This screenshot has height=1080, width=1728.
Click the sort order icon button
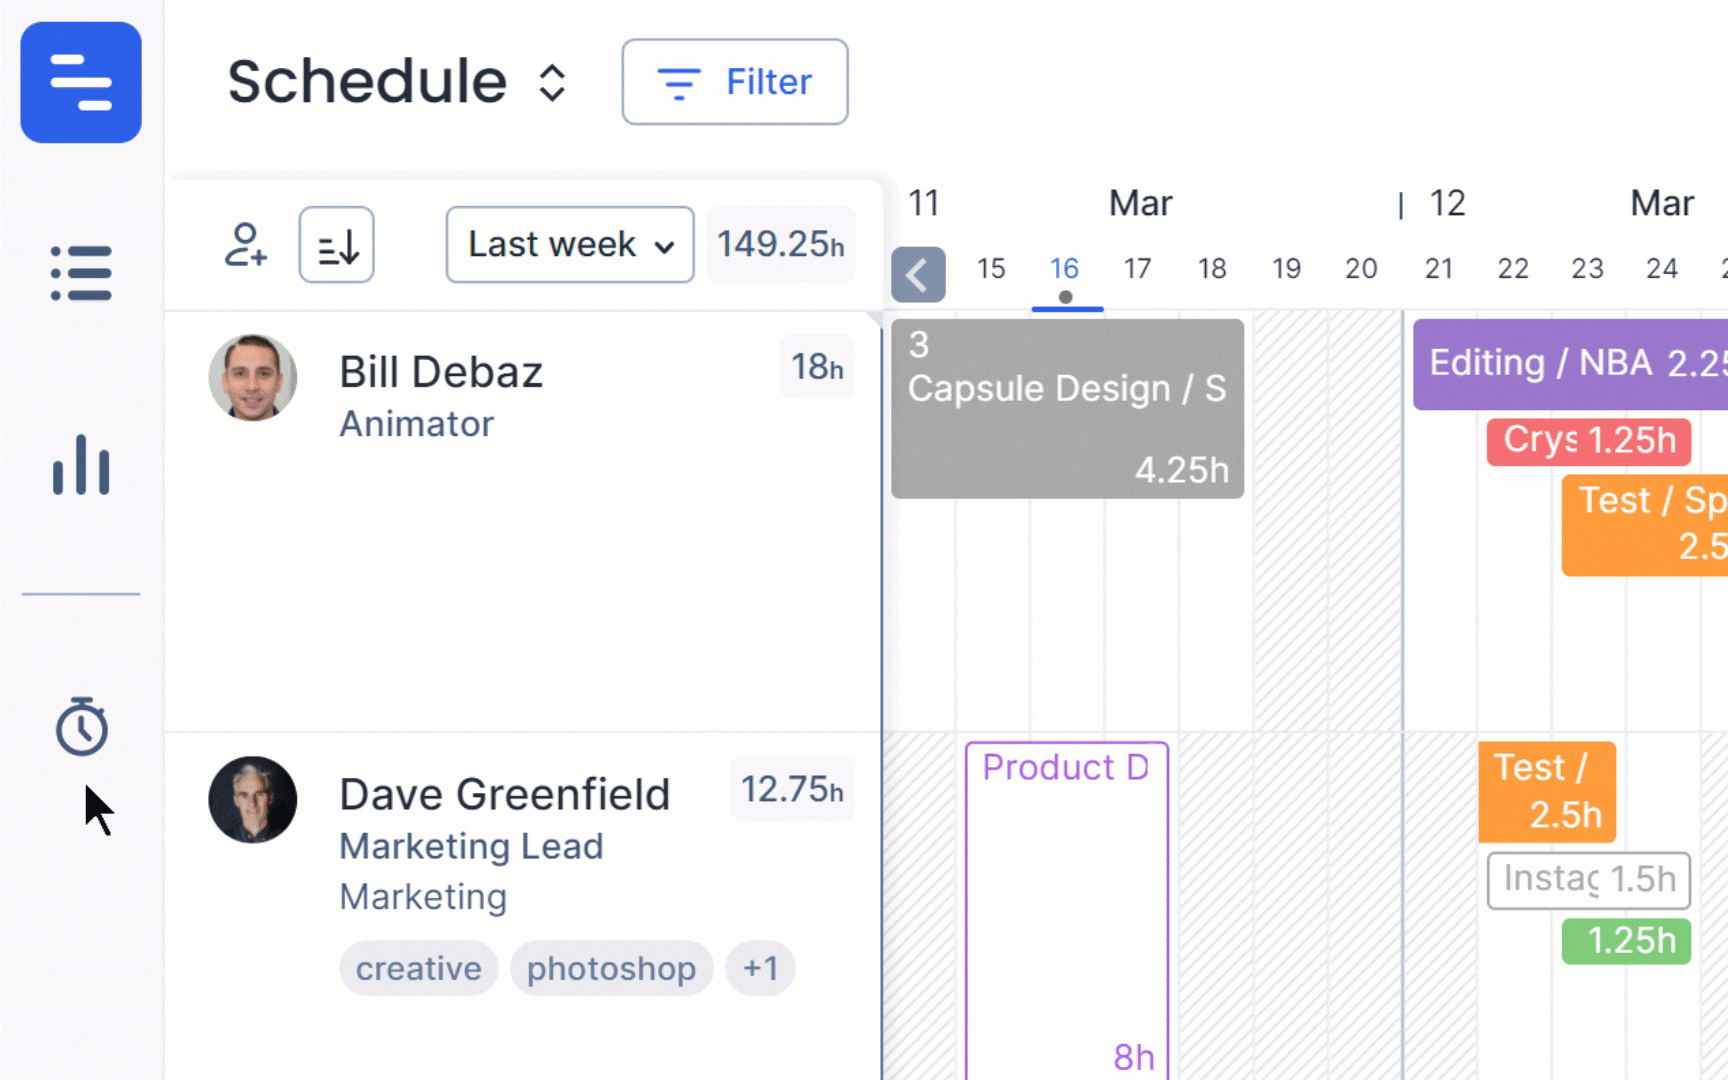point(337,245)
